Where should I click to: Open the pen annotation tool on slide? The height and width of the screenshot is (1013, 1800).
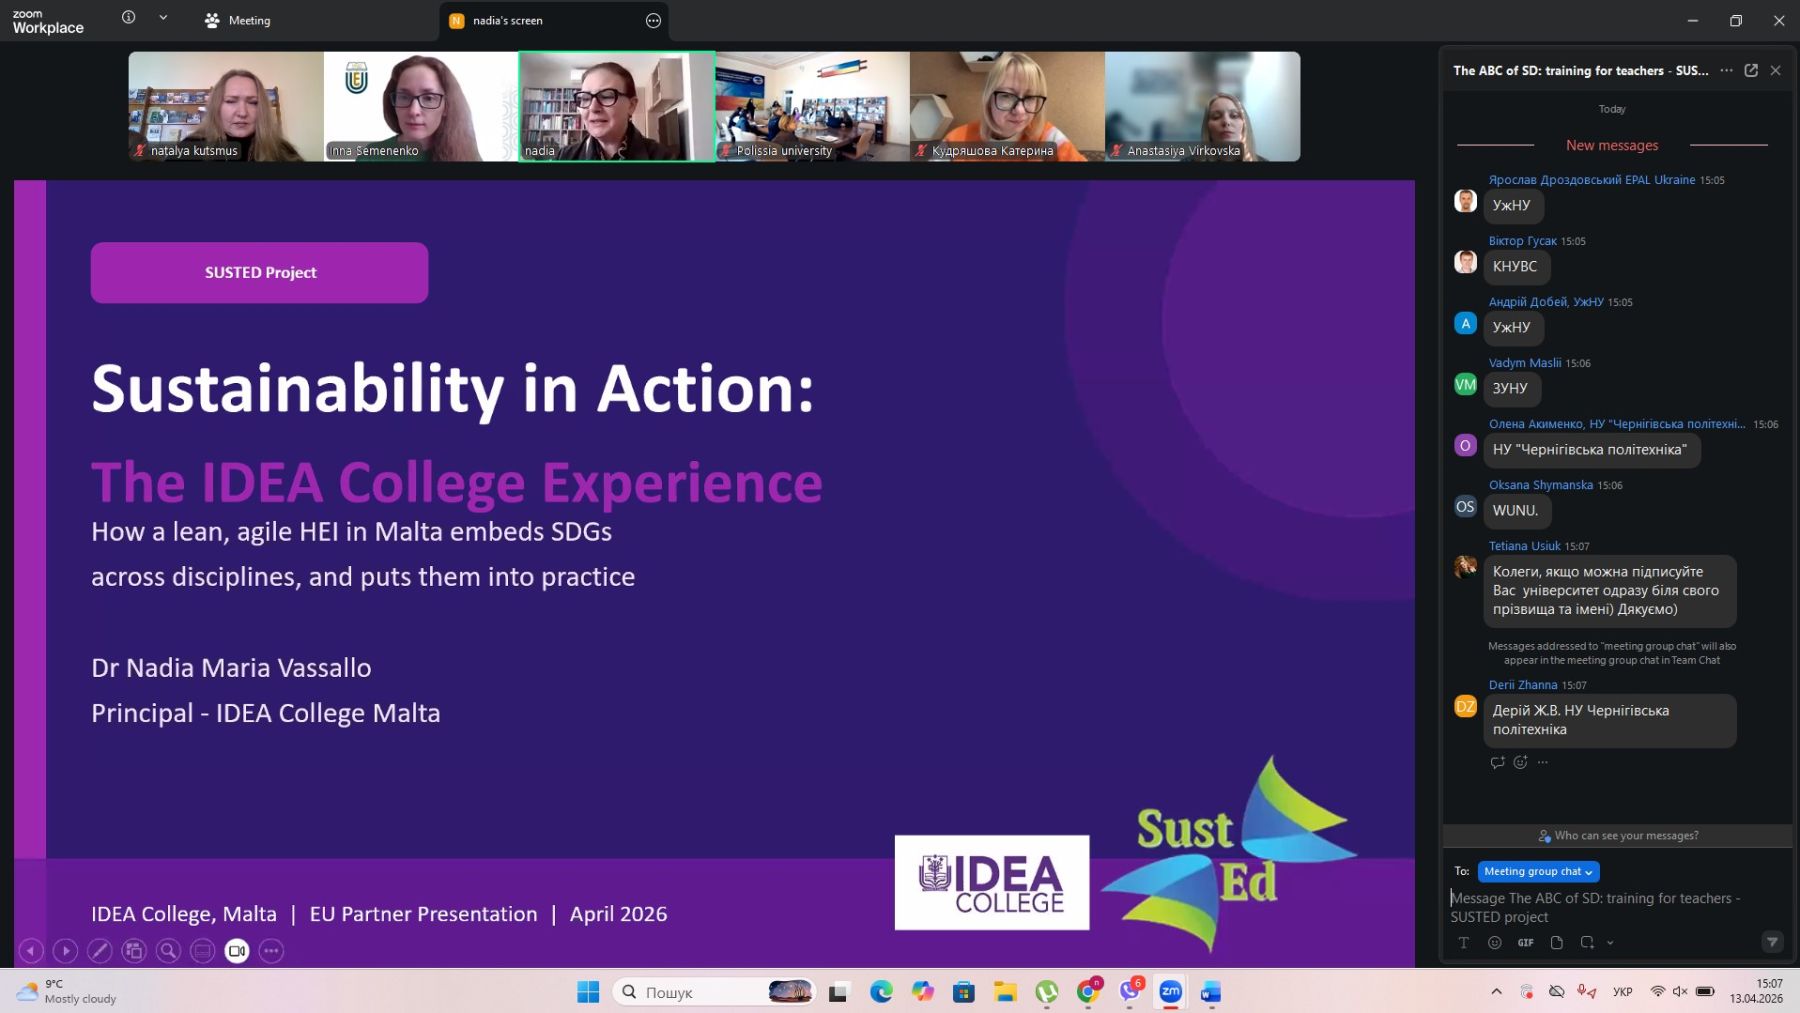(x=100, y=951)
